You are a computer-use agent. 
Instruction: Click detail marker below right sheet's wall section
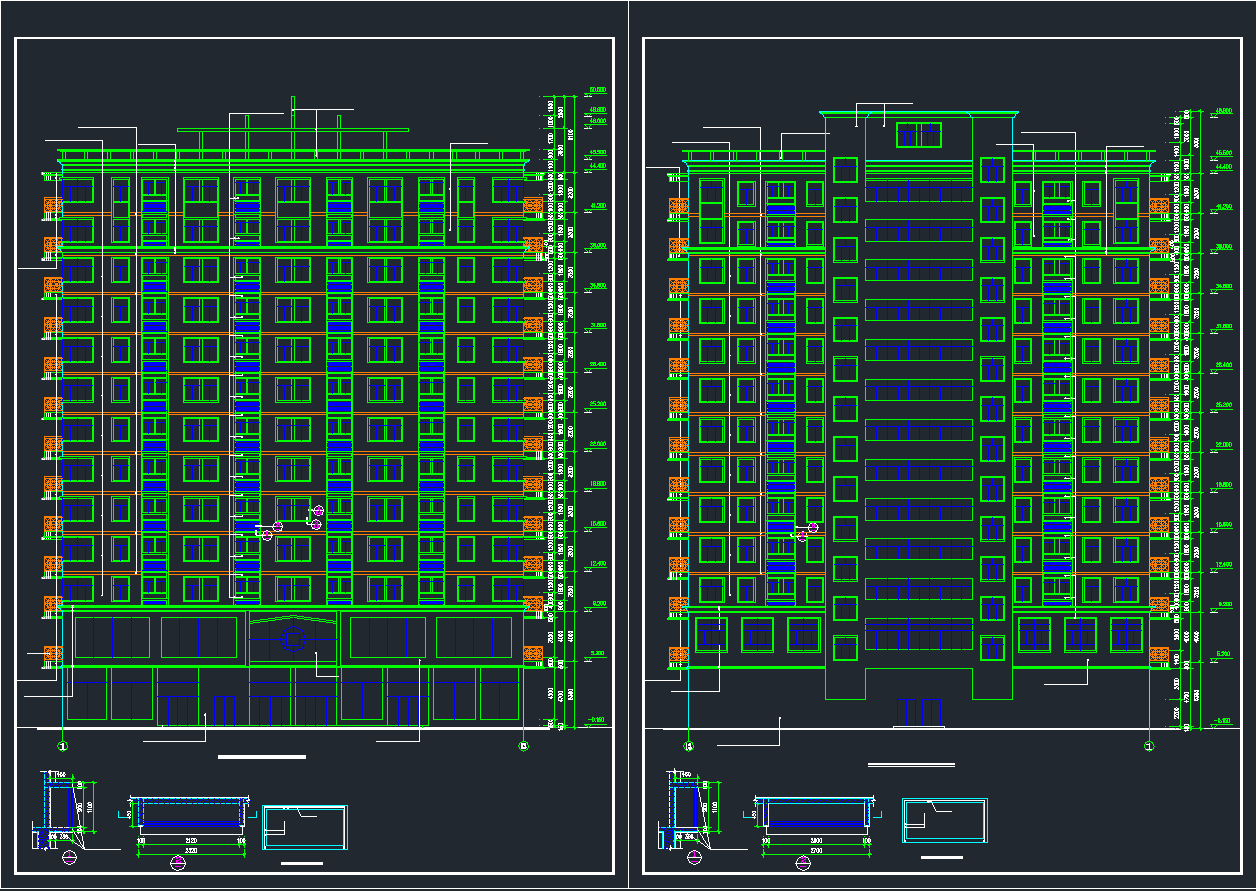(695, 857)
